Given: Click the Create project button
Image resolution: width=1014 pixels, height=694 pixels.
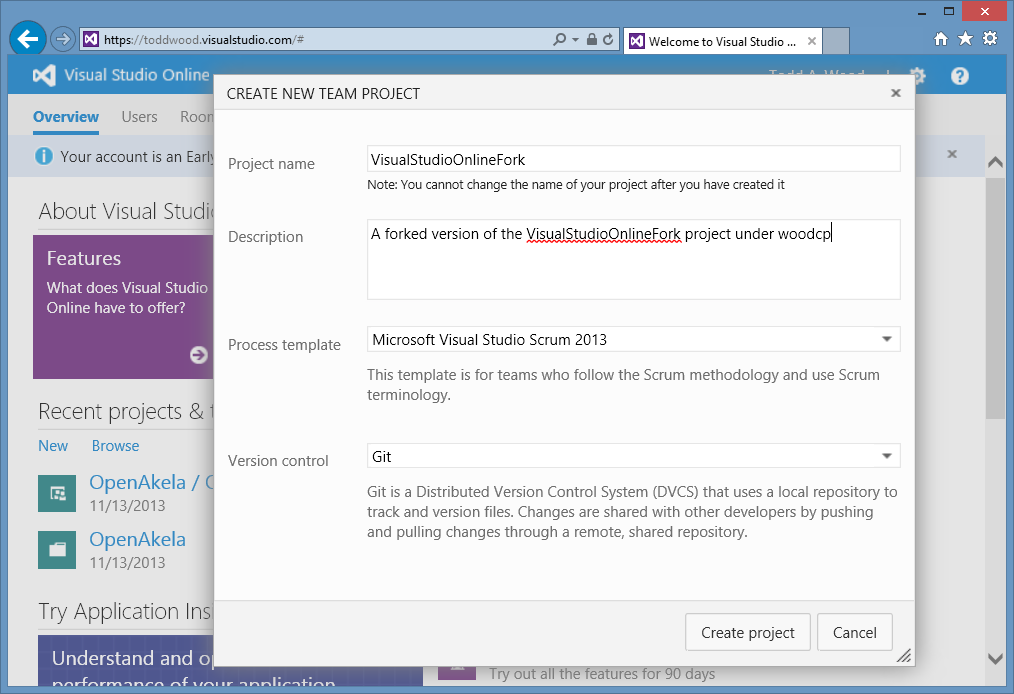Looking at the screenshot, I should 748,632.
